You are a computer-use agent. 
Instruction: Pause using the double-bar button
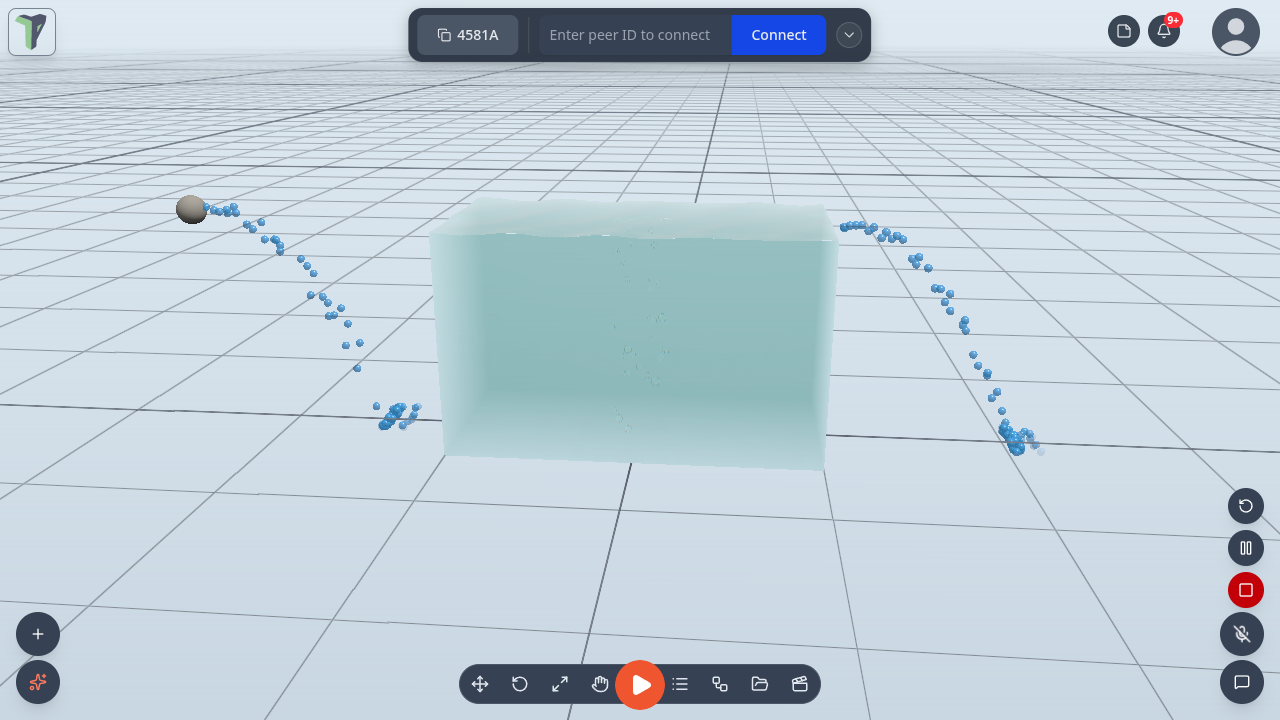tap(1246, 548)
